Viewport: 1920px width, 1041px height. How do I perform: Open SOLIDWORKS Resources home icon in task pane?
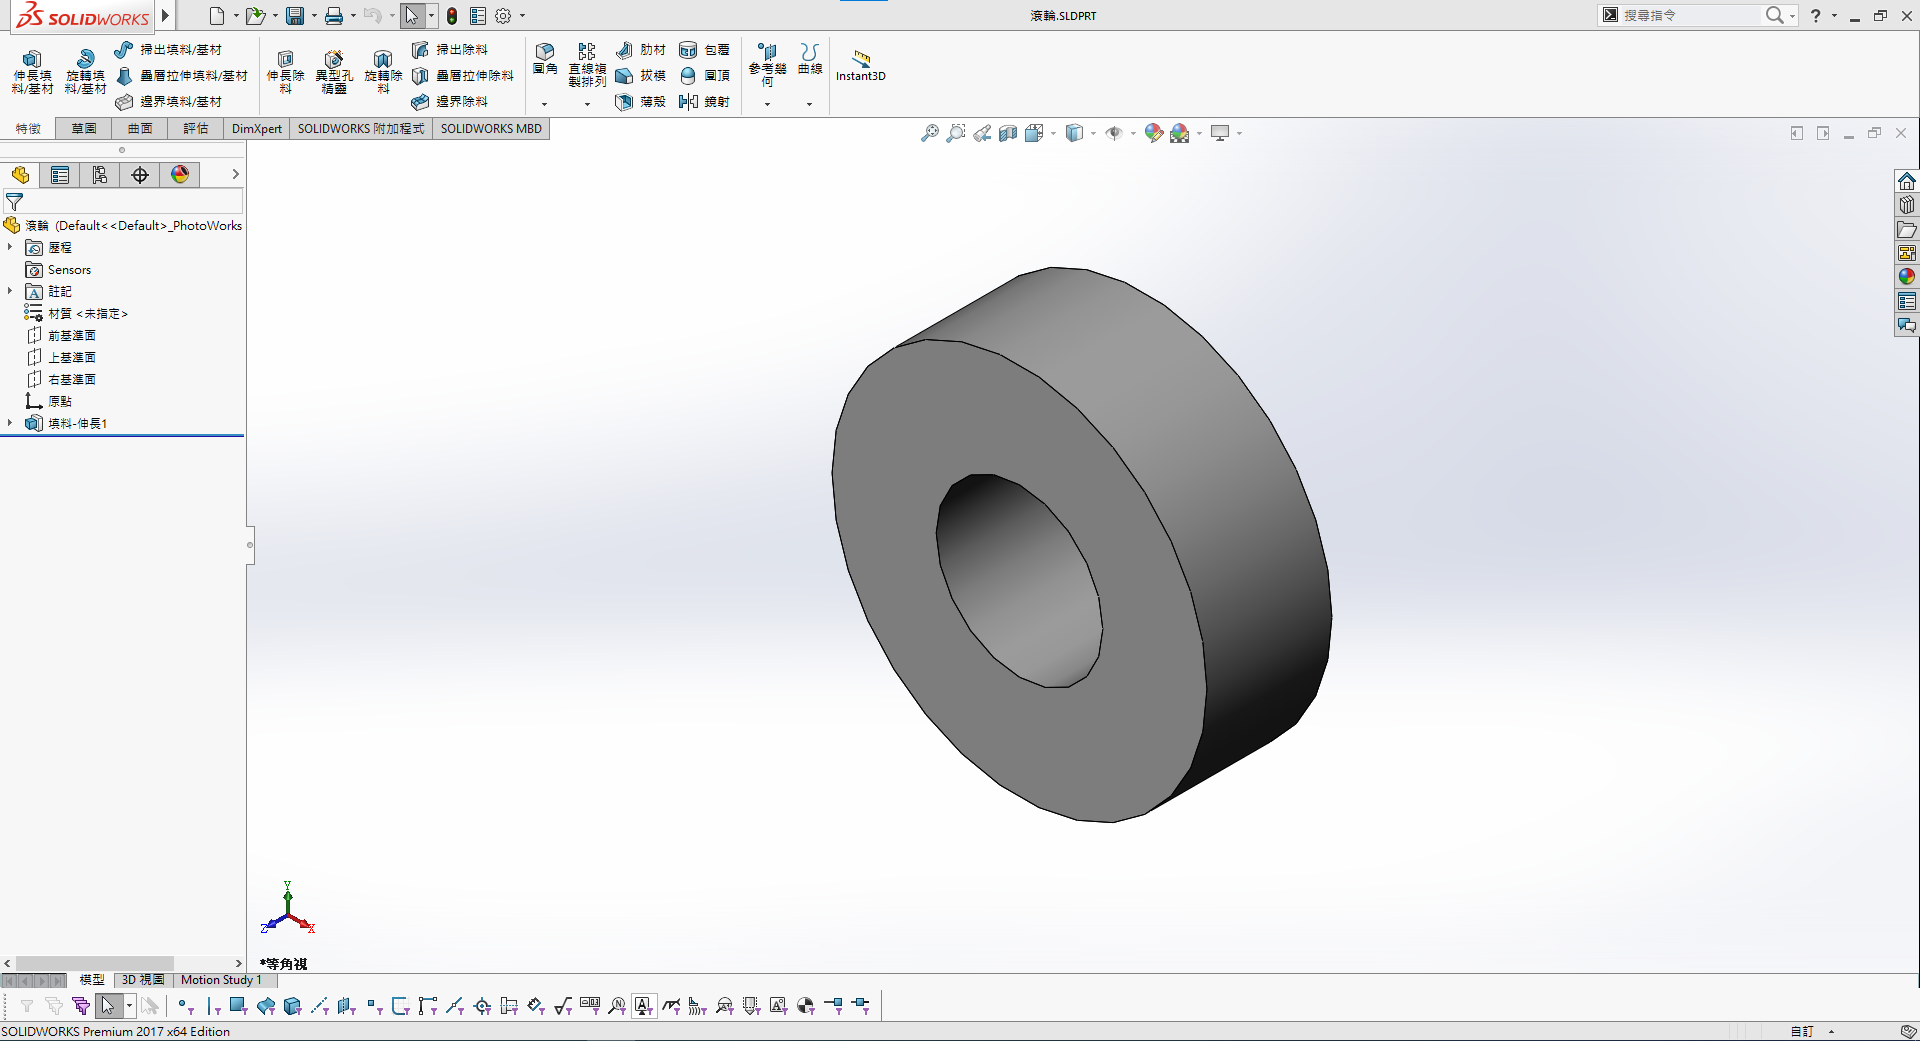[1907, 181]
